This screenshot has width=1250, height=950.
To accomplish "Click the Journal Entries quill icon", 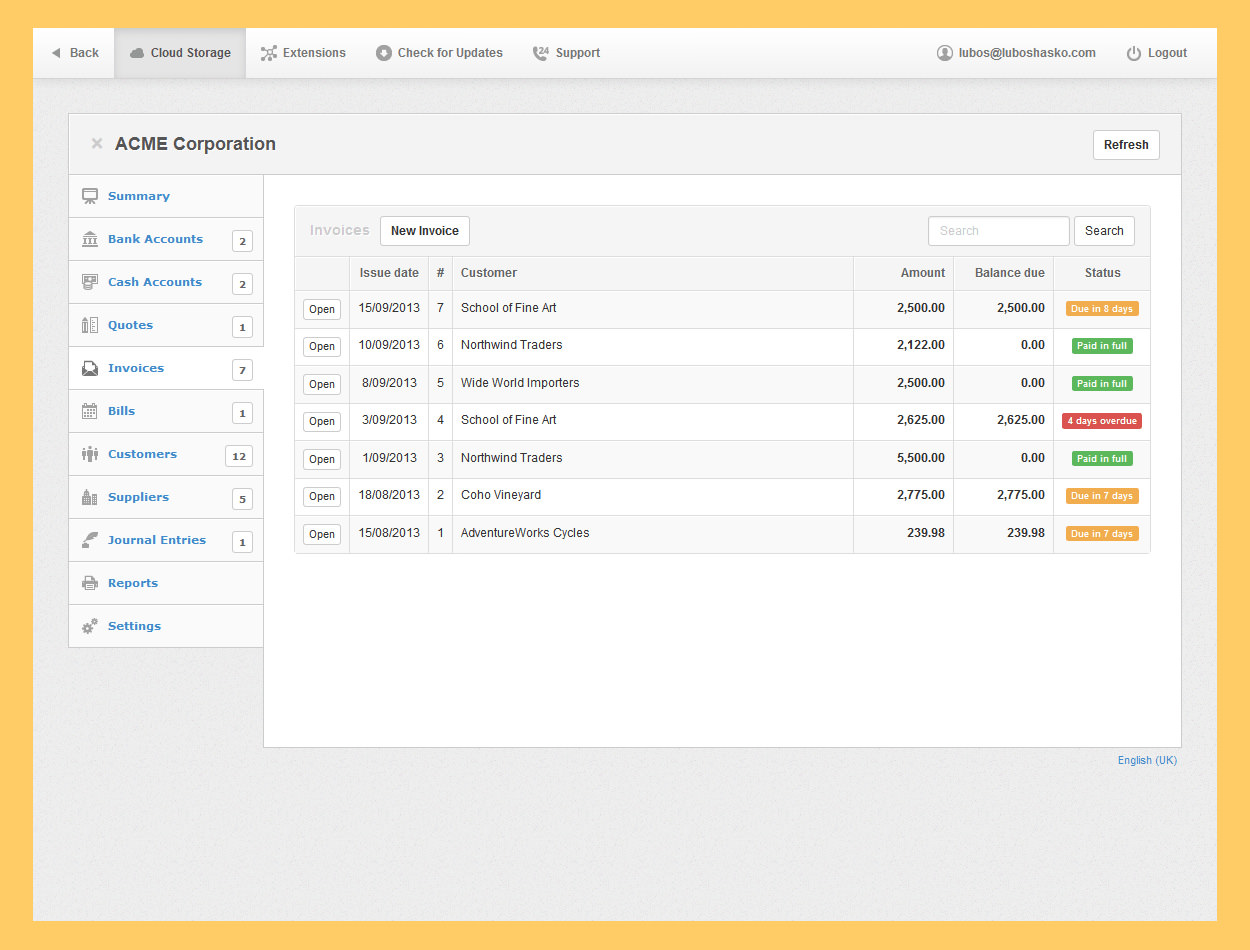I will (x=90, y=540).
